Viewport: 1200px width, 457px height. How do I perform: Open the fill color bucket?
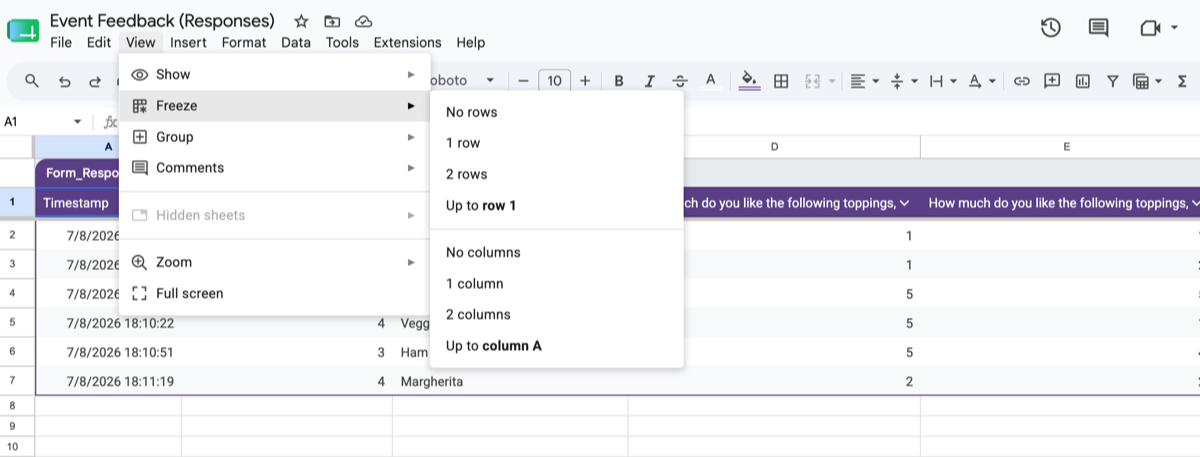[x=749, y=81]
